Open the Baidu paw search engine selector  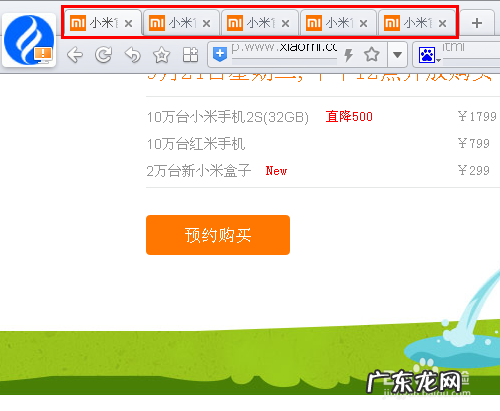428,55
